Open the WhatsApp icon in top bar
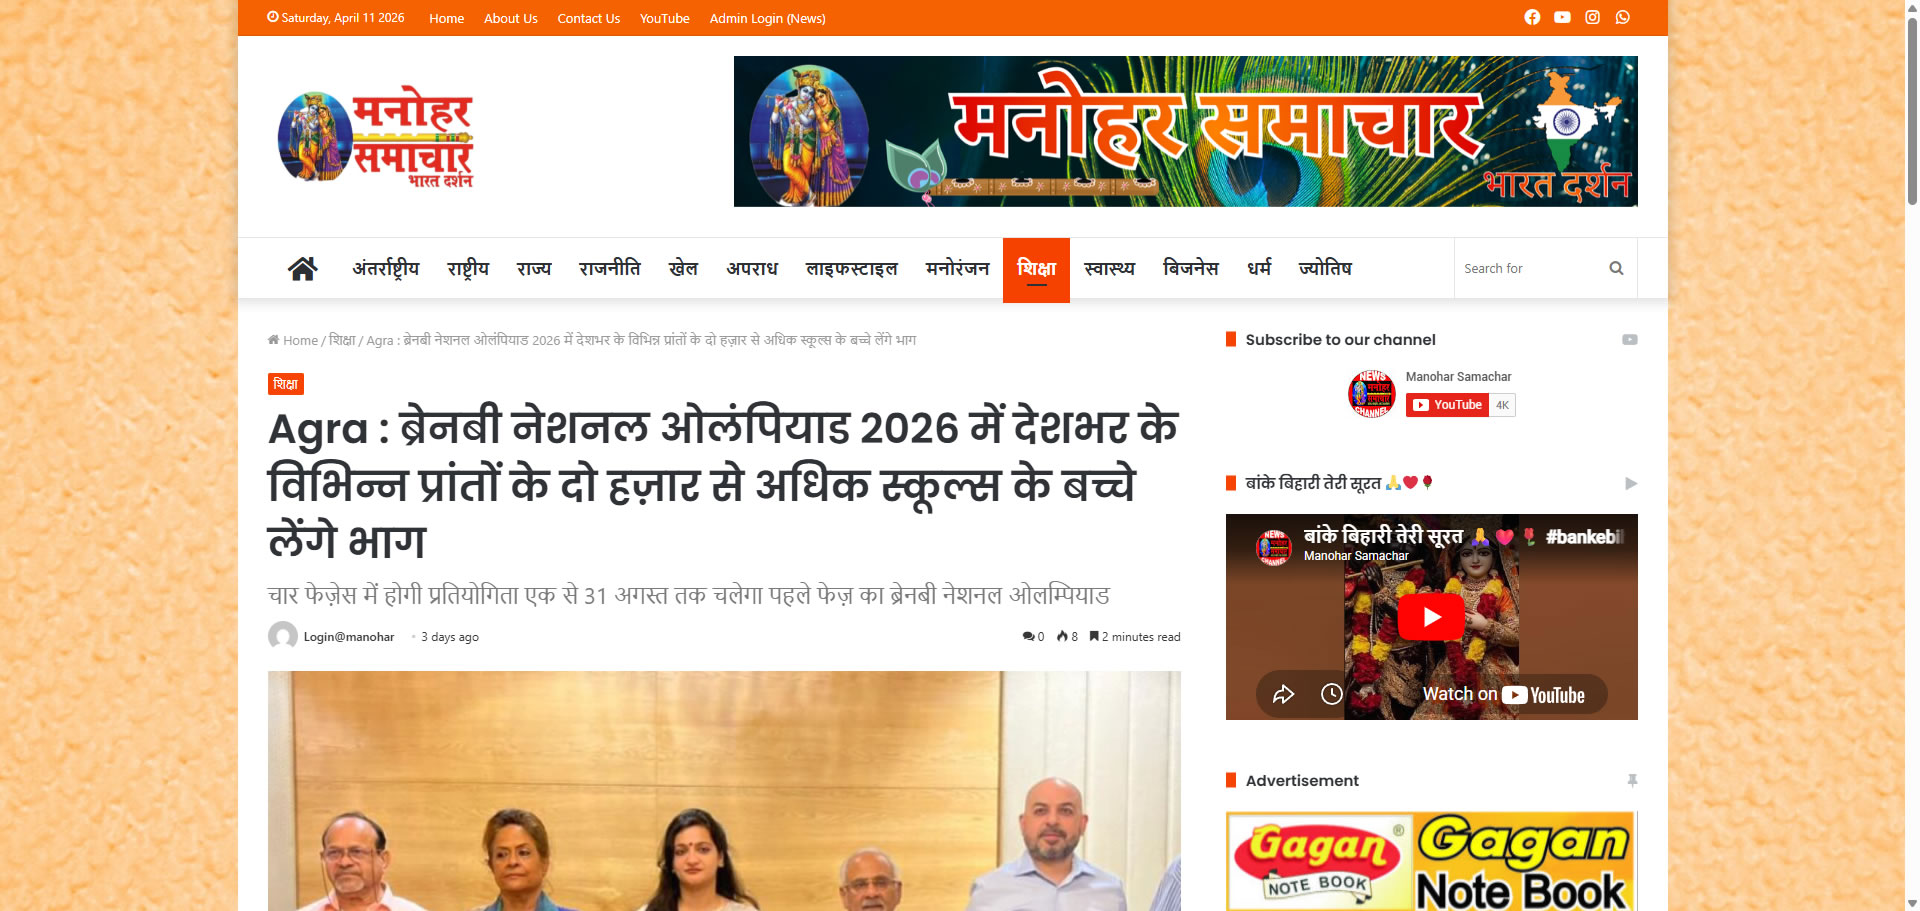This screenshot has height=911, width=1920. [1622, 17]
